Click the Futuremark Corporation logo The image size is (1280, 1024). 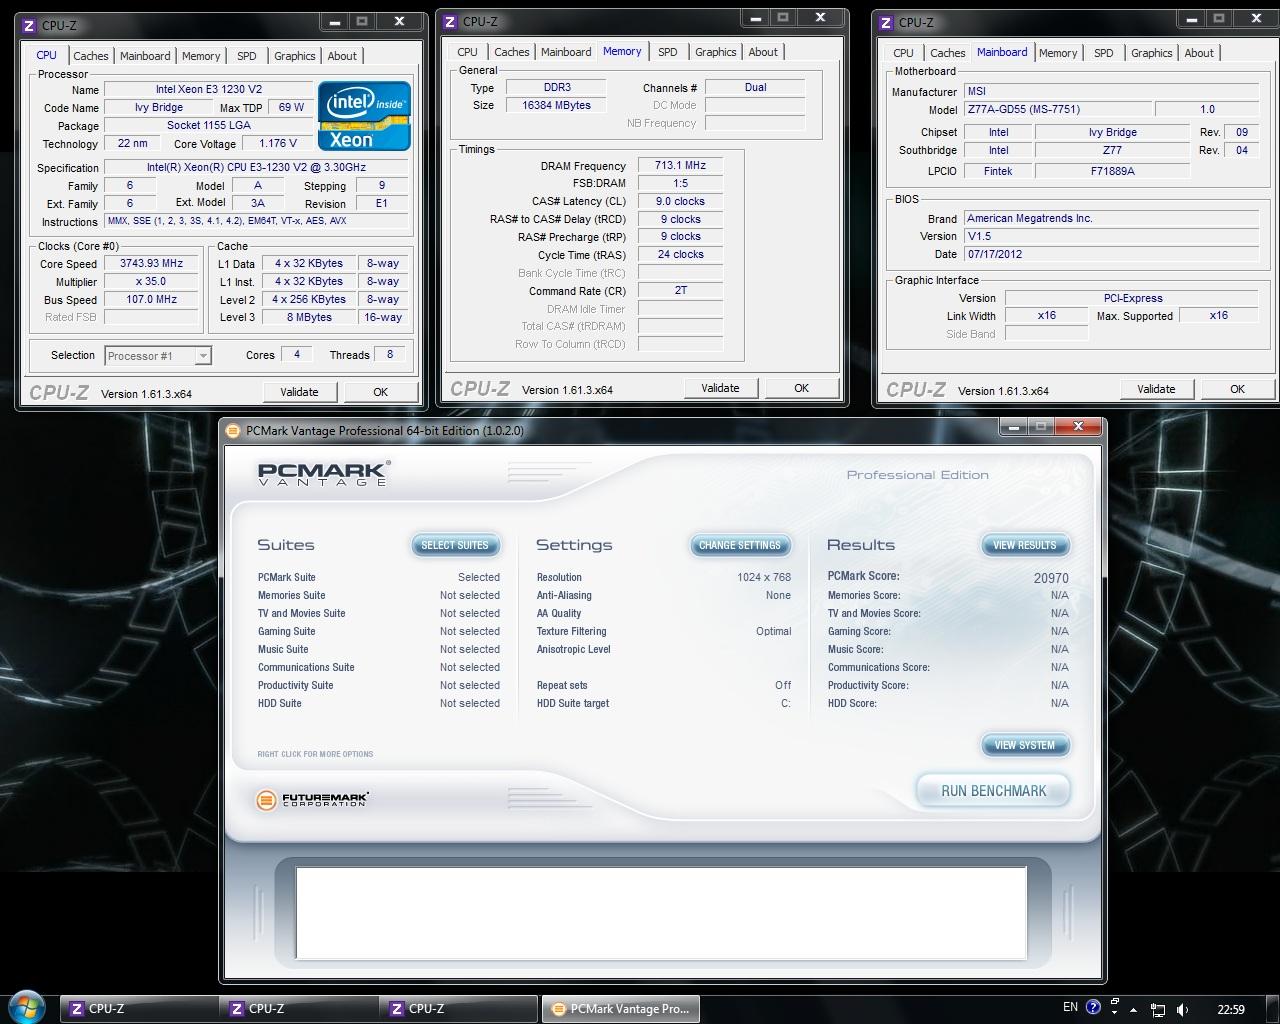[312, 799]
